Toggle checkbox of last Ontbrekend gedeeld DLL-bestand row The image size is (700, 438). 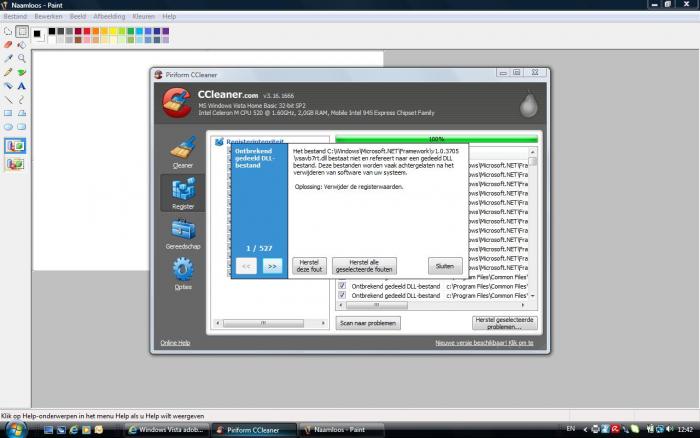pyautogui.click(x=342, y=295)
